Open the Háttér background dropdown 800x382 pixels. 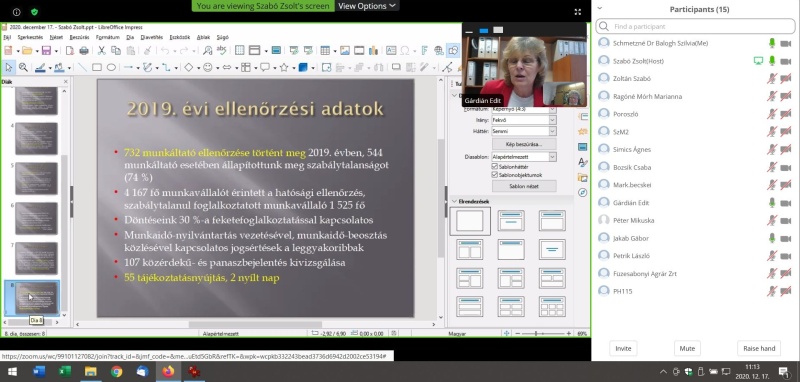tap(523, 131)
